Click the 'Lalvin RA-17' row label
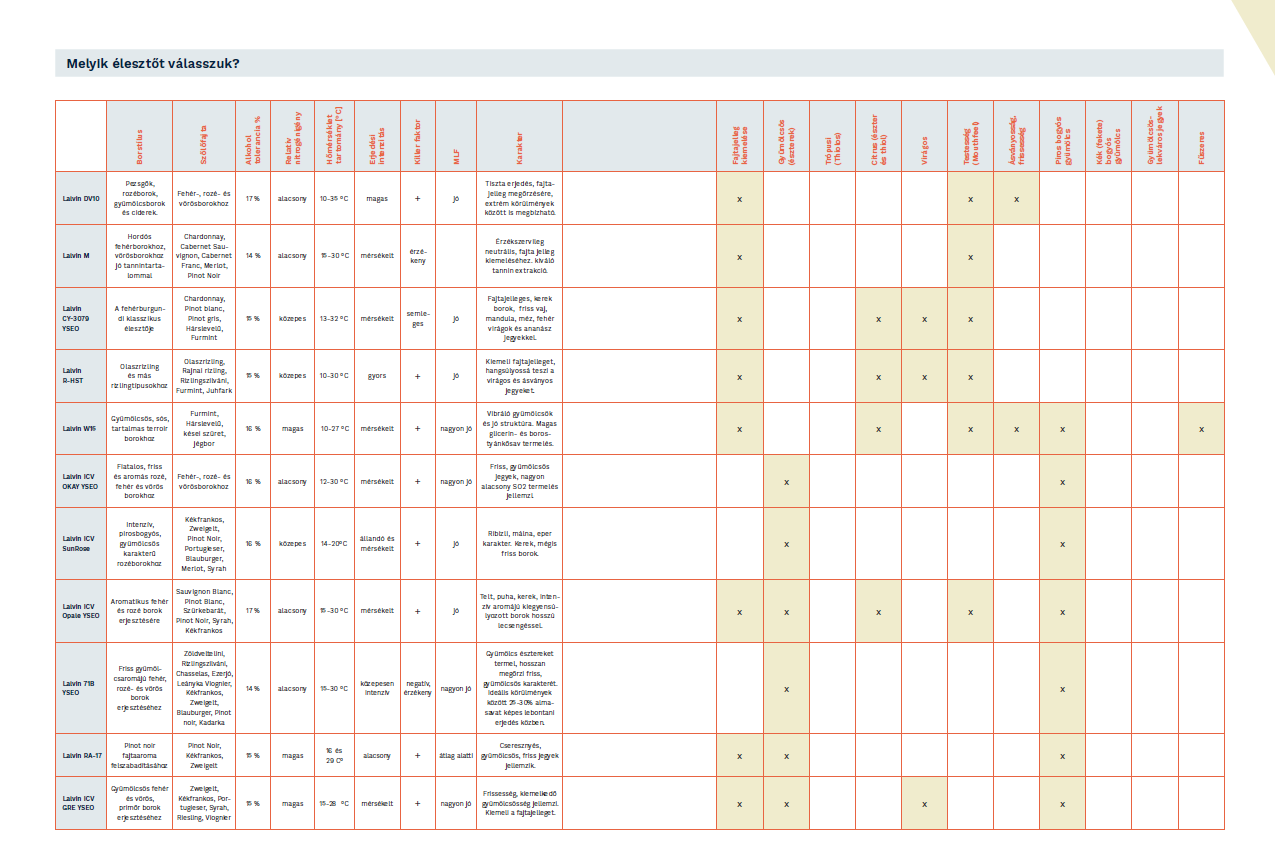This screenshot has width=1275, height=848. (x=82, y=756)
